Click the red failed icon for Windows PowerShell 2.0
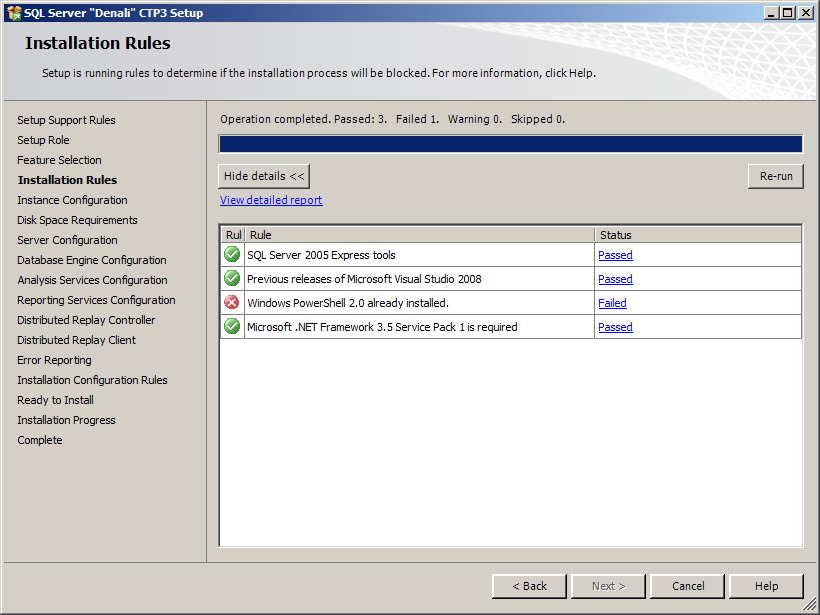The image size is (820, 615). [232, 302]
